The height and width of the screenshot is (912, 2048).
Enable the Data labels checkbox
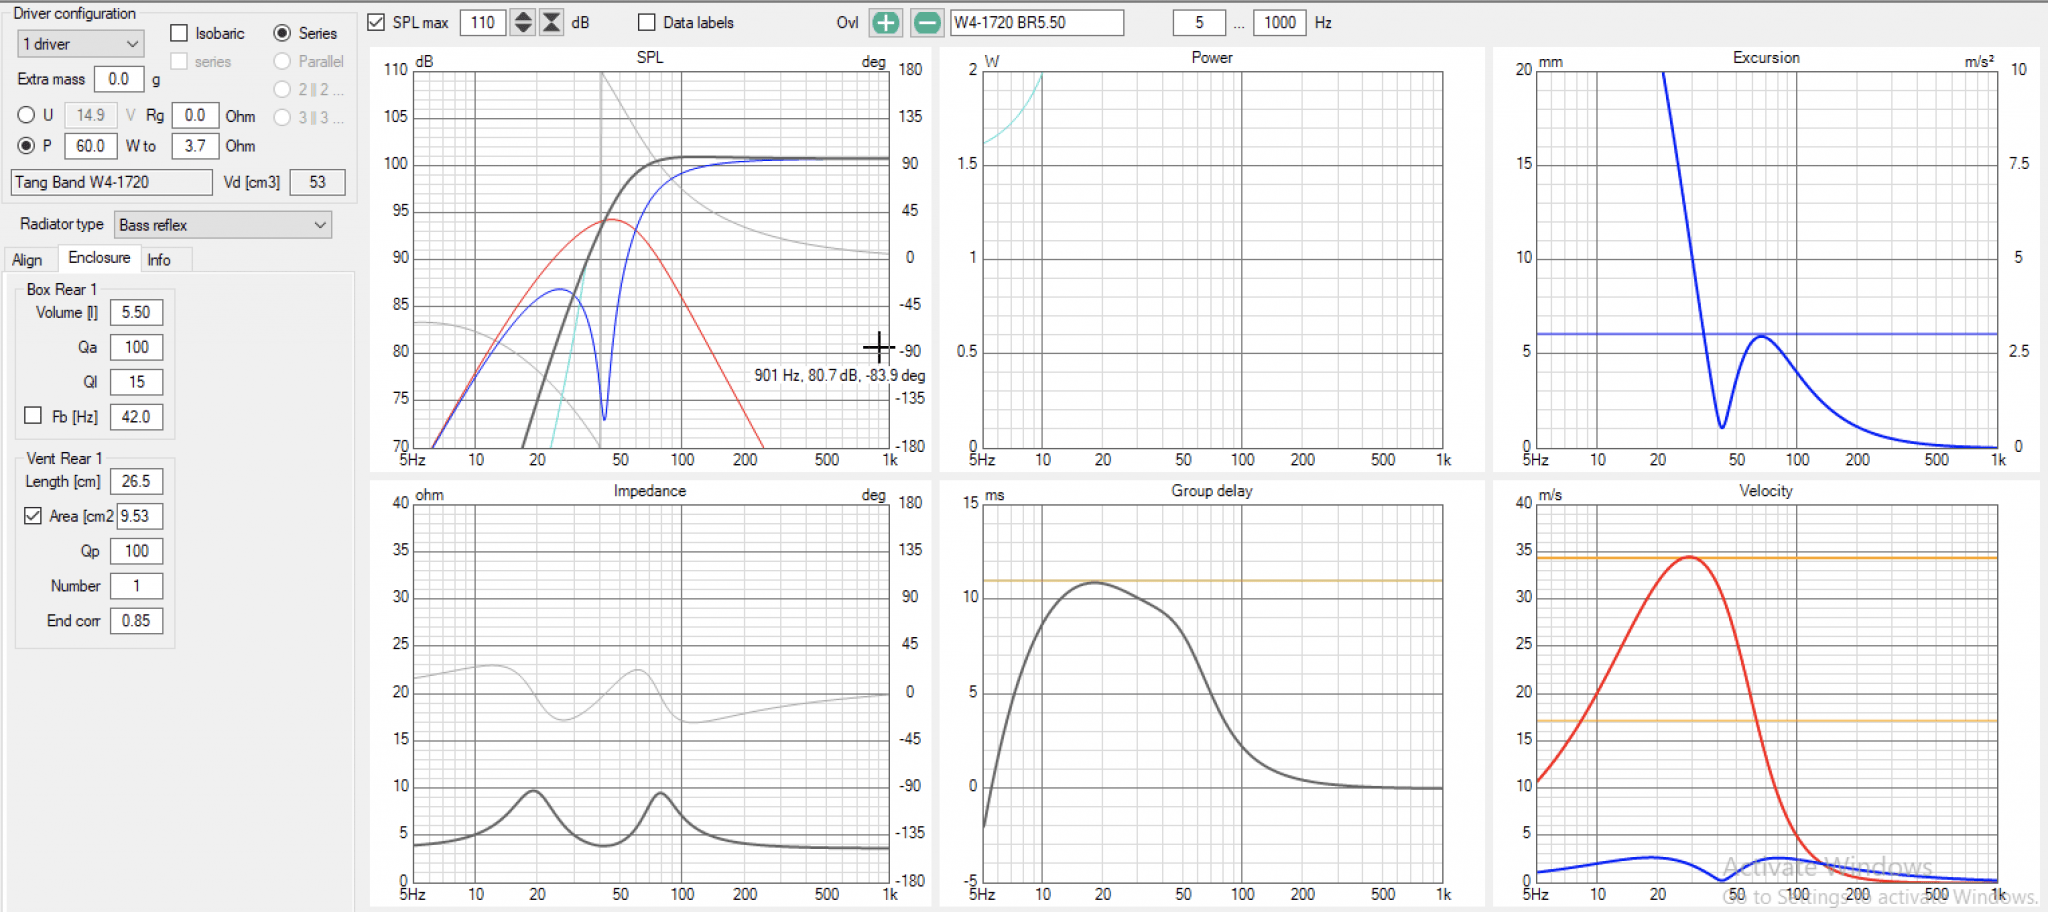[x=647, y=22]
